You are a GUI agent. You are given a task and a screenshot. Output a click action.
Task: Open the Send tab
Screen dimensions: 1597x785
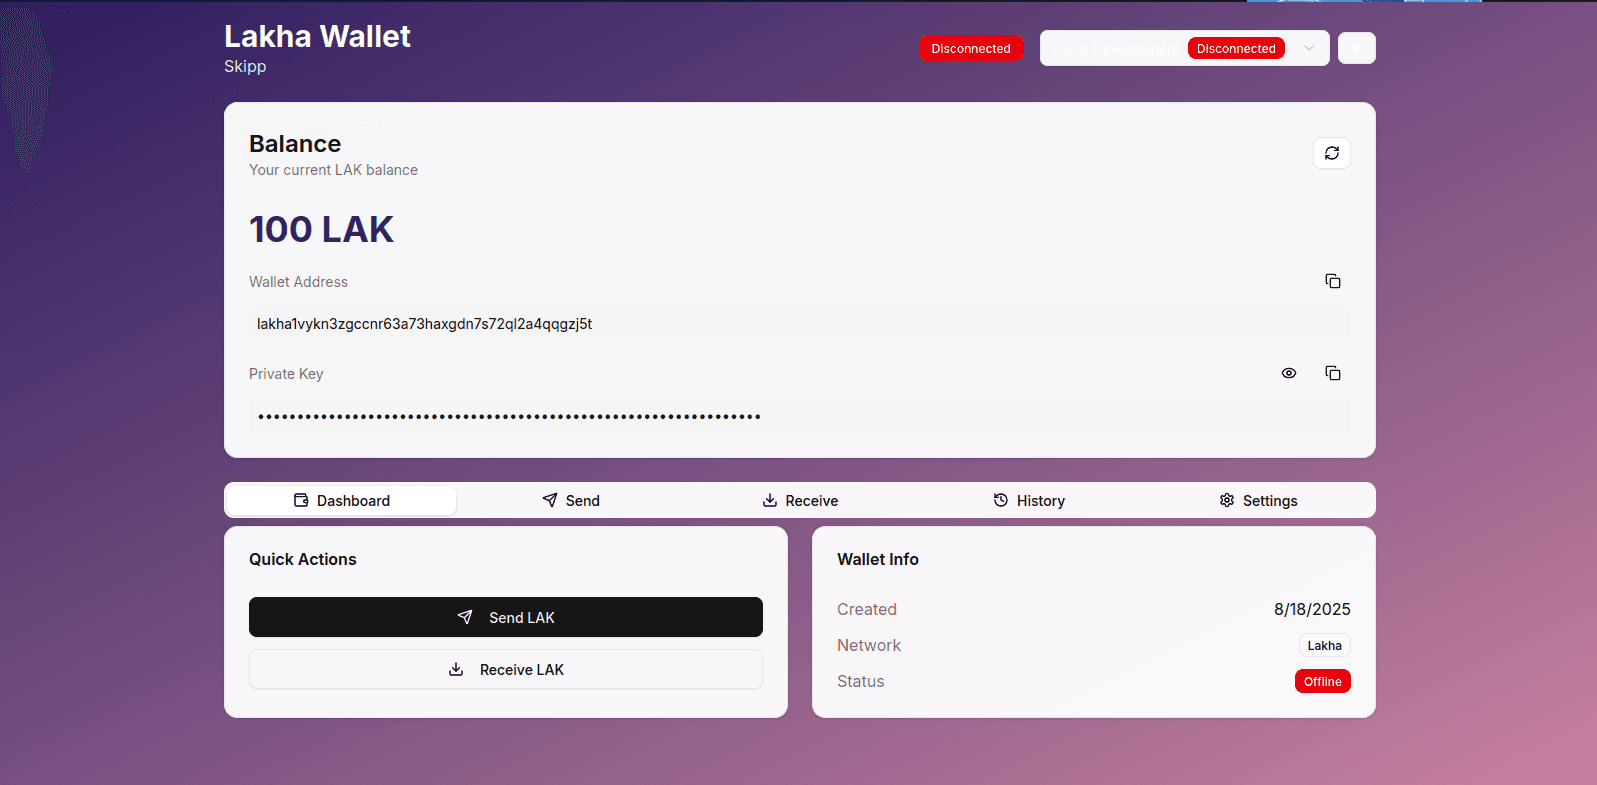click(571, 500)
